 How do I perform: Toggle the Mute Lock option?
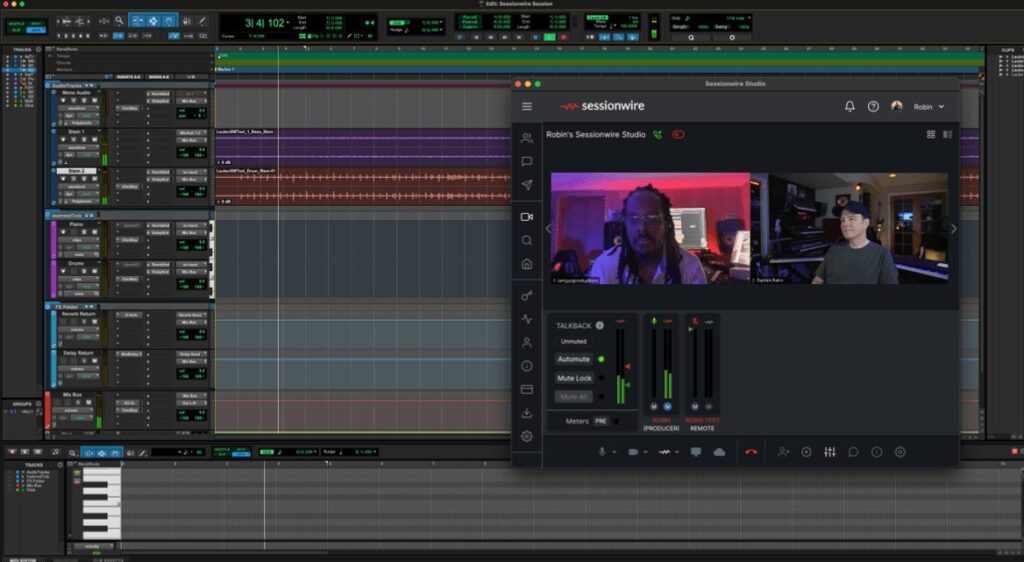click(575, 378)
